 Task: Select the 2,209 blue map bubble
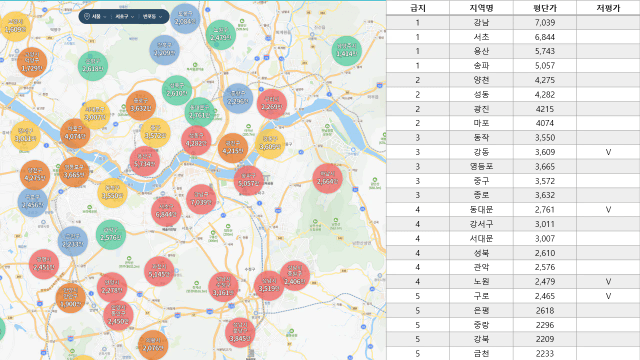[x=164, y=50]
